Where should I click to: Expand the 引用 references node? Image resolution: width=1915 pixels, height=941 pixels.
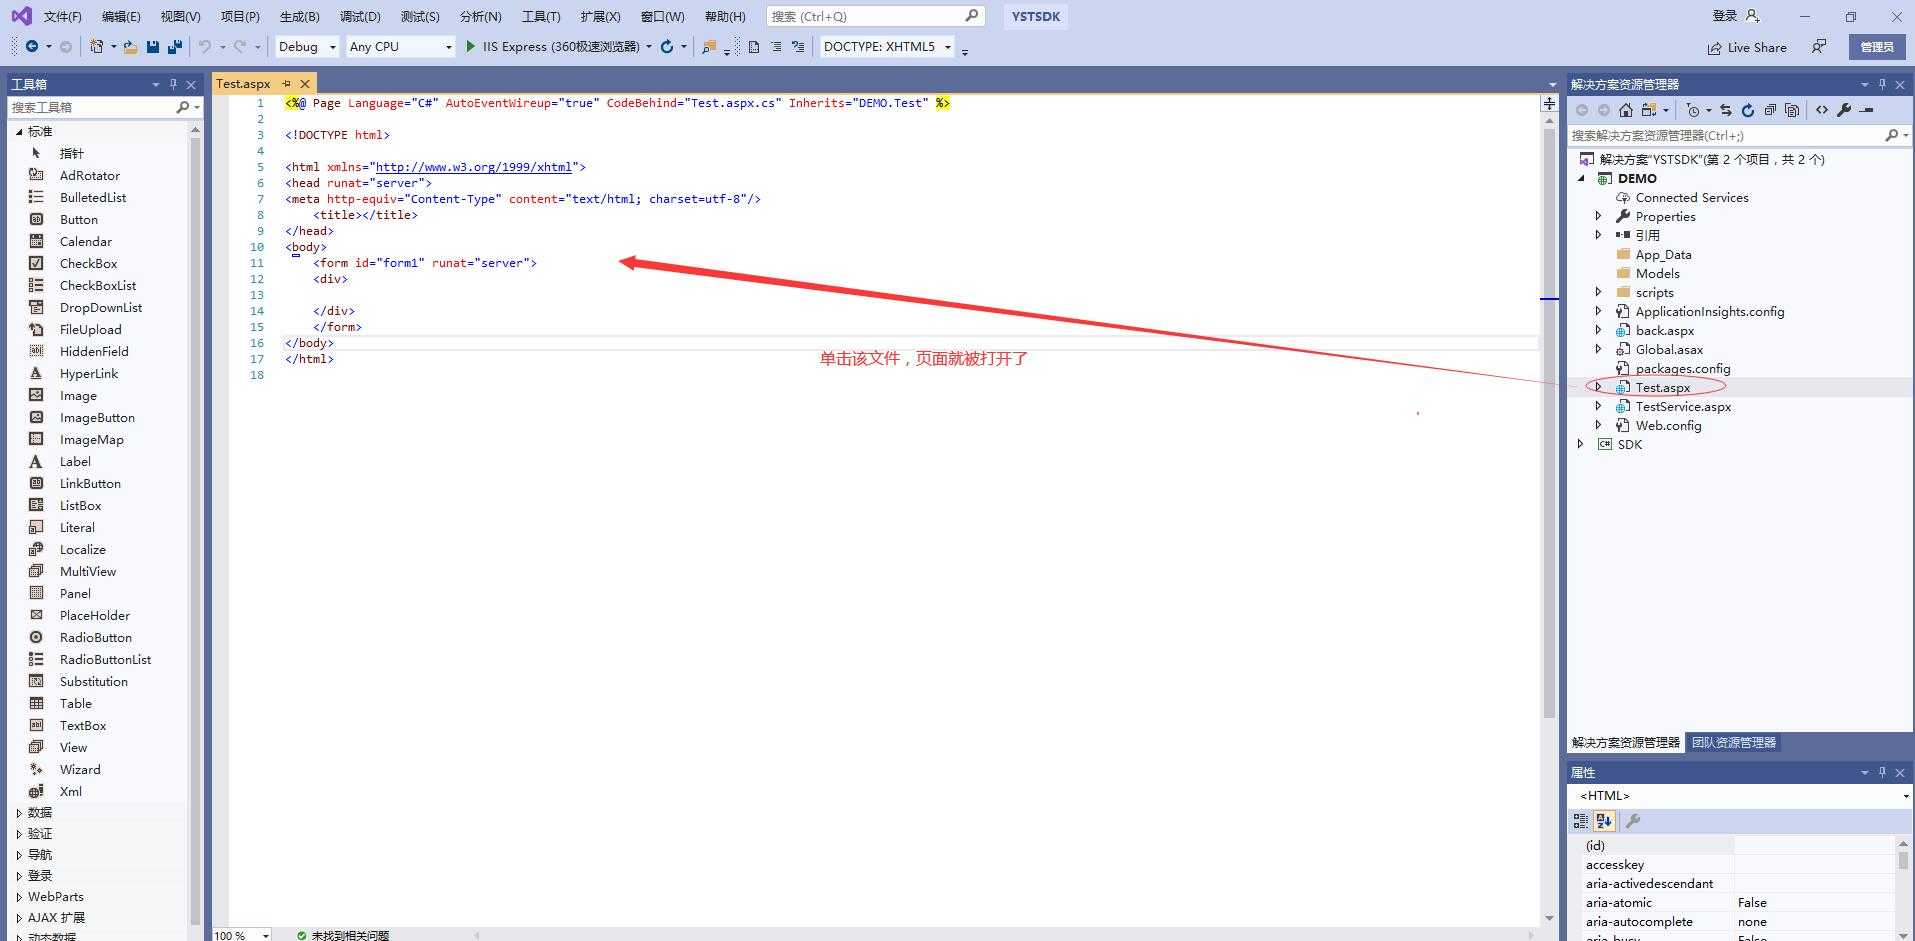click(1598, 235)
